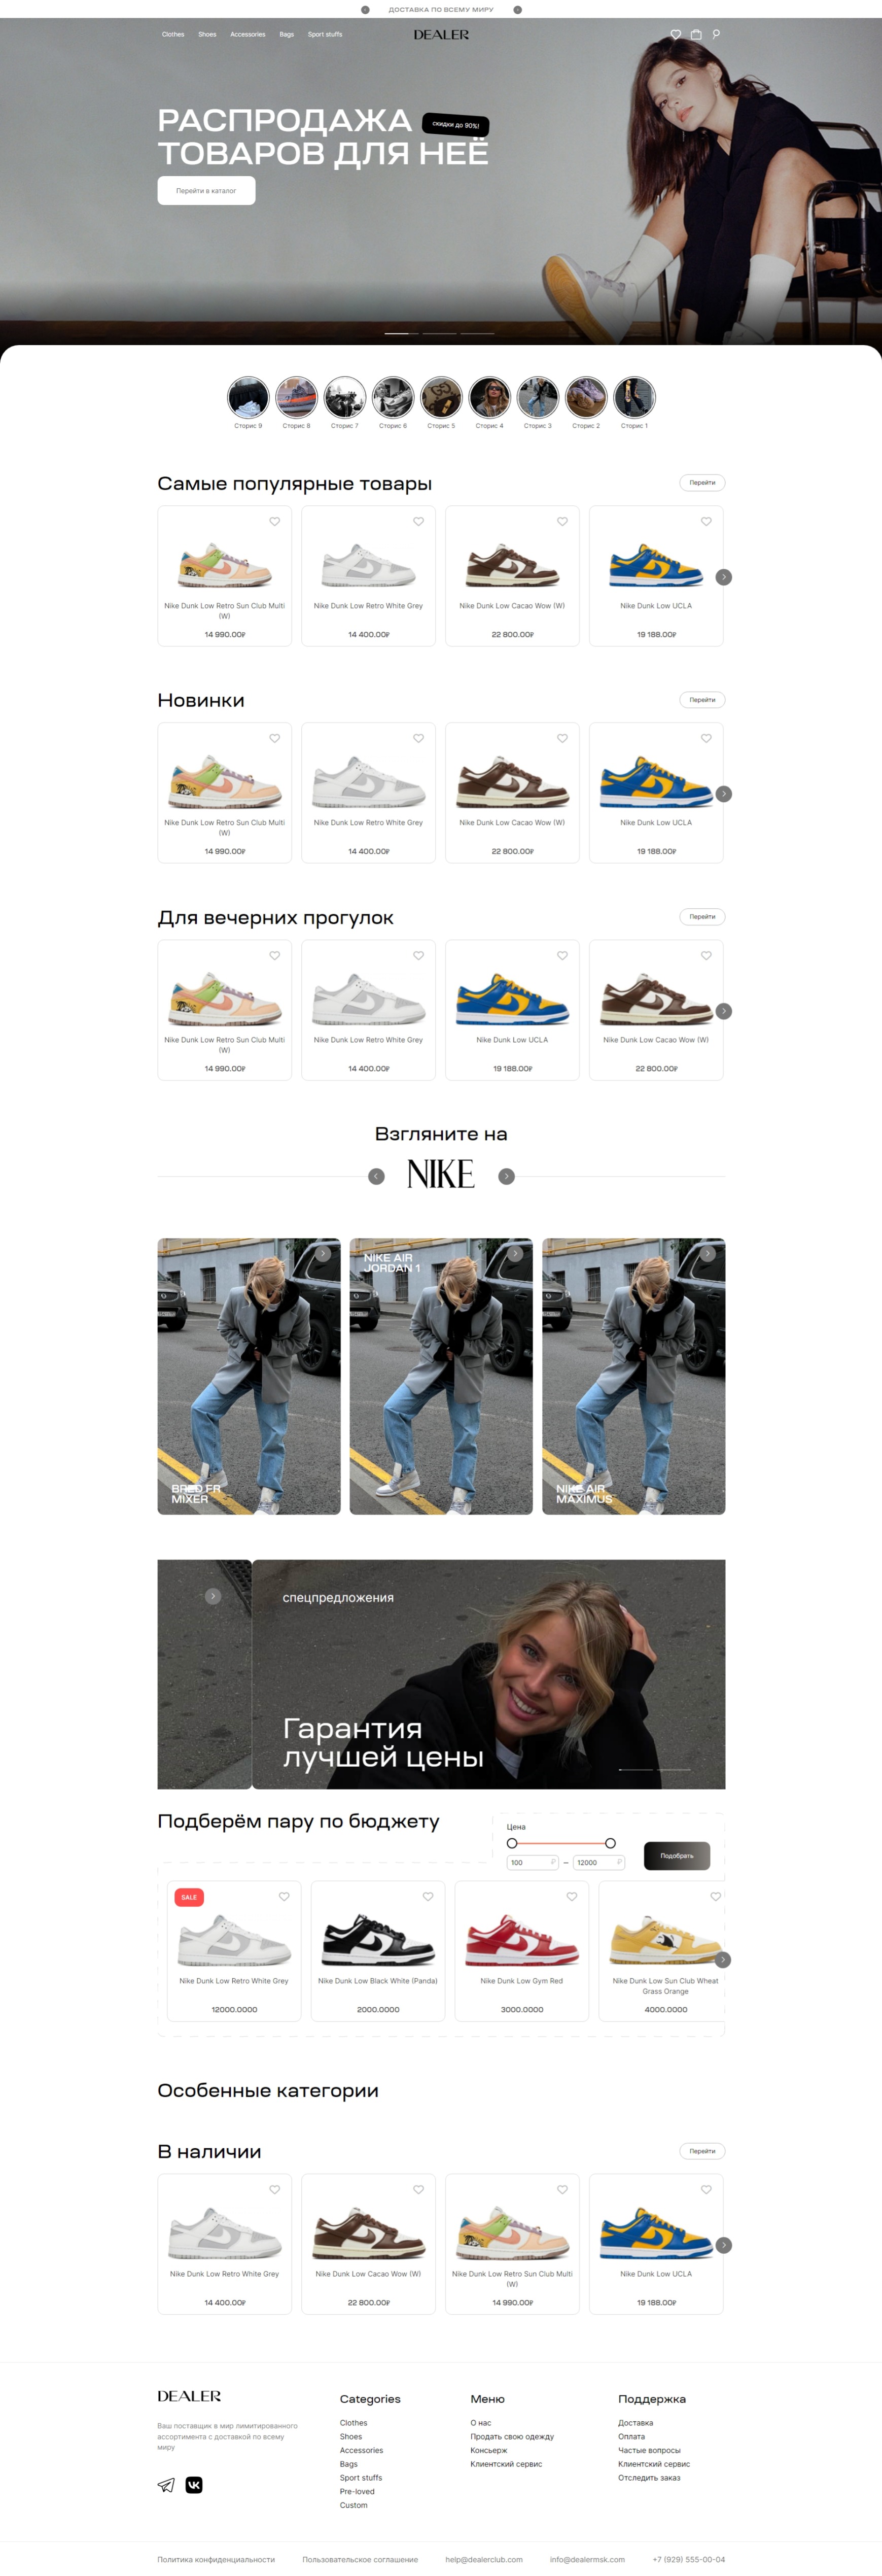
Task: Open the Accessories menu item in header
Action: pos(248,34)
